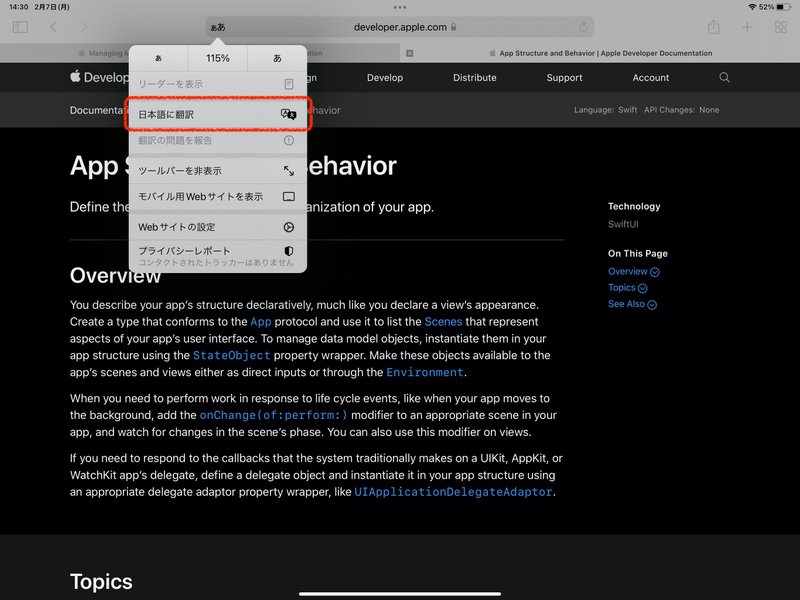Screen dimensions: 800x600
Task: Go back with the back arrow
Action: click(53, 27)
